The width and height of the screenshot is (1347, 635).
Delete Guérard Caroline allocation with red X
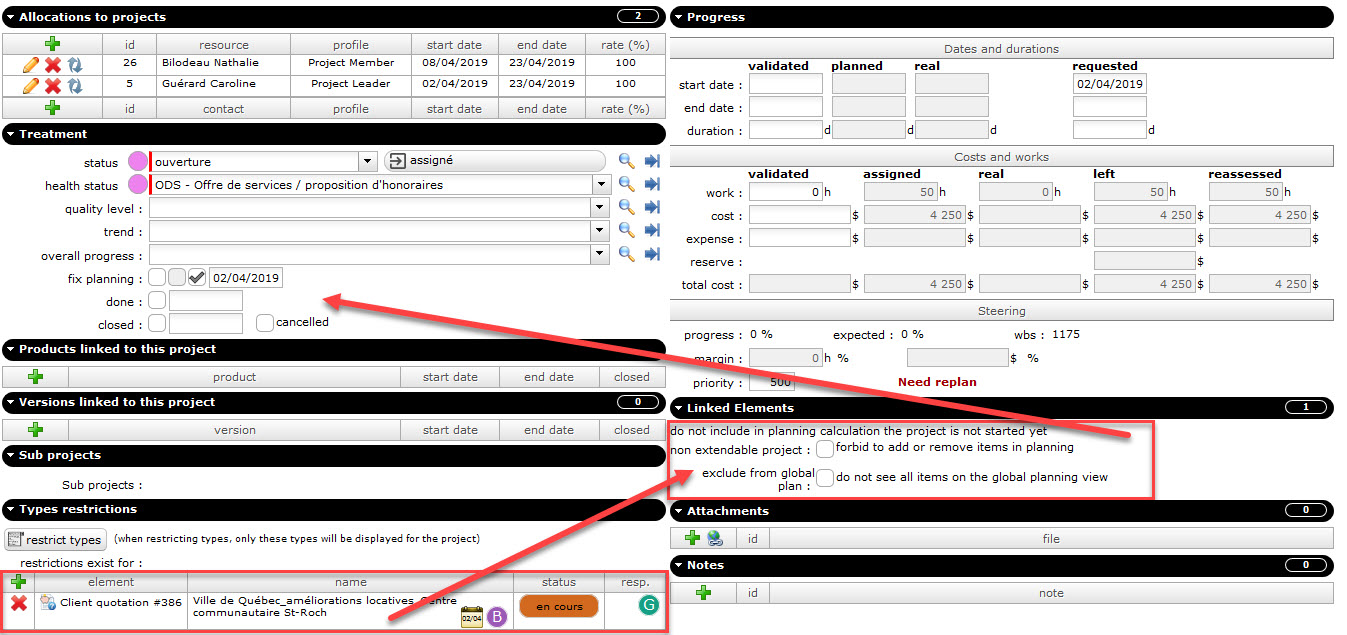[x=53, y=86]
